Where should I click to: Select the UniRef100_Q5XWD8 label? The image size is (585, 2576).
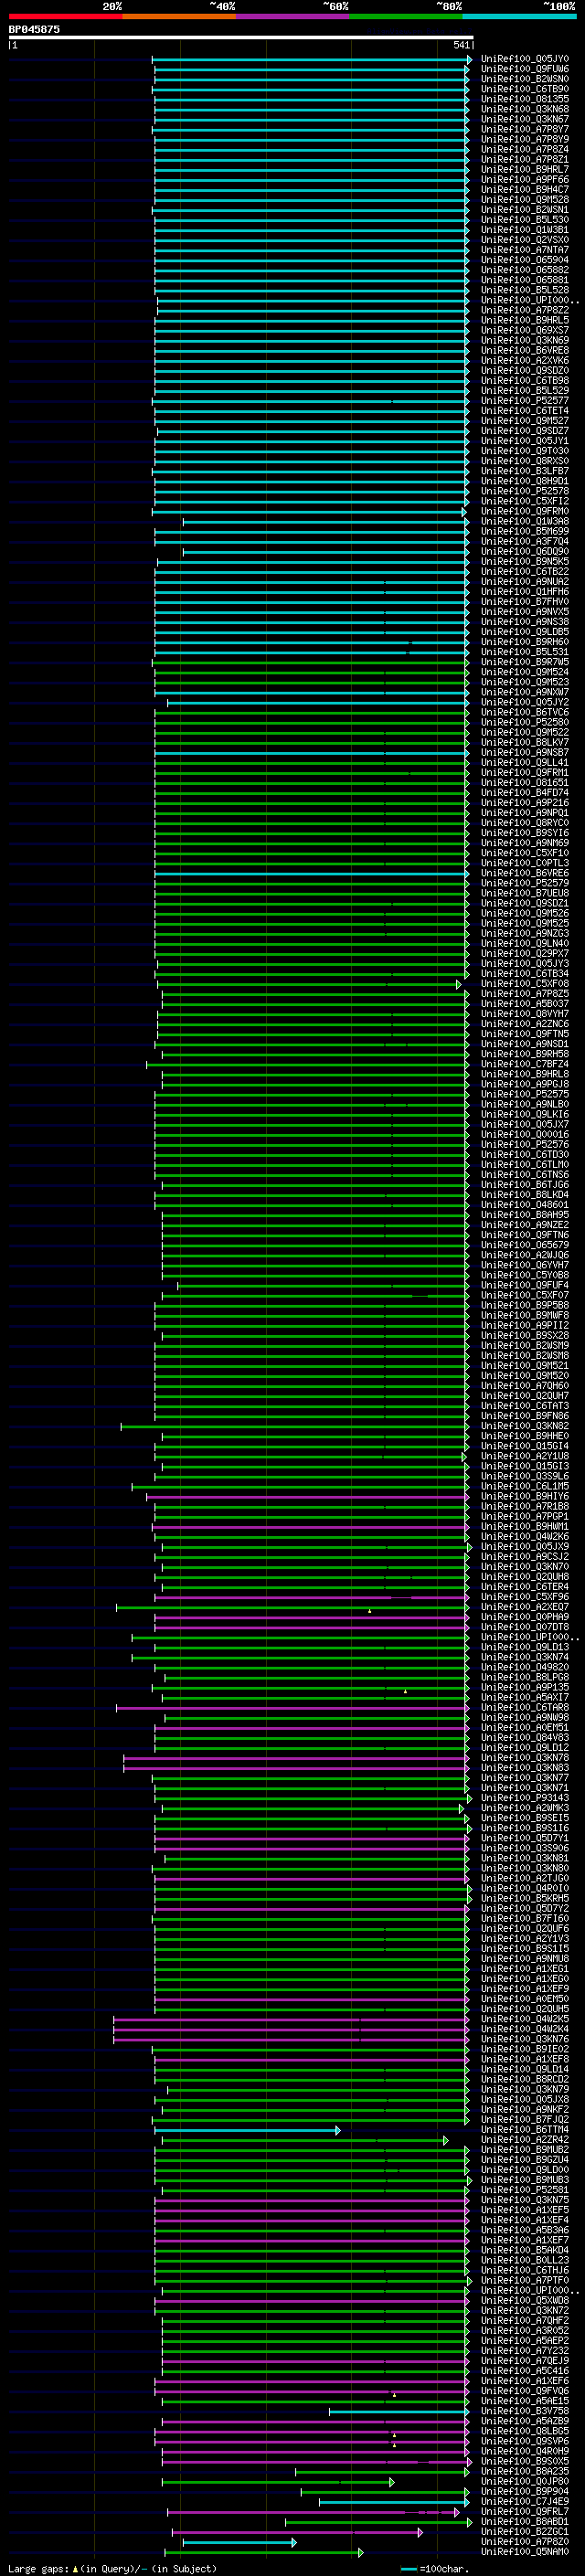(525, 2301)
